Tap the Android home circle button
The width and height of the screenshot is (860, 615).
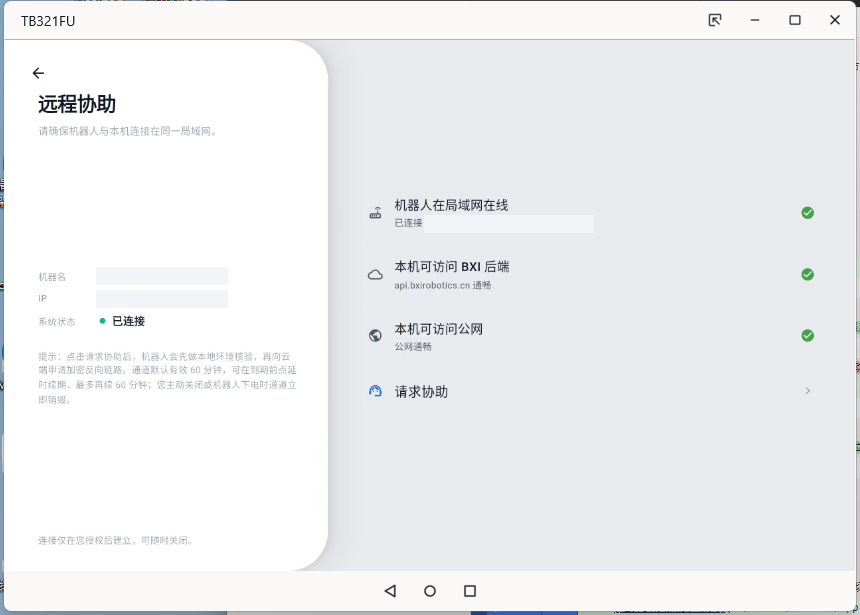[x=430, y=591]
